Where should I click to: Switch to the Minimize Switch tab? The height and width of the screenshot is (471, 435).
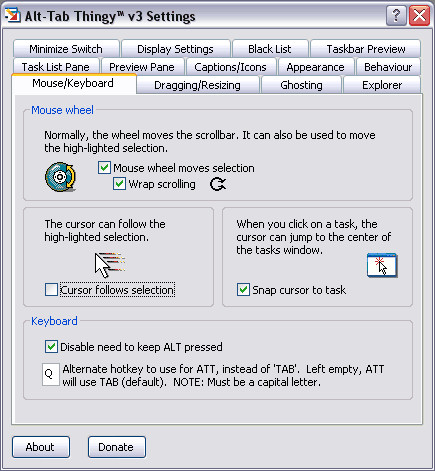(x=66, y=49)
